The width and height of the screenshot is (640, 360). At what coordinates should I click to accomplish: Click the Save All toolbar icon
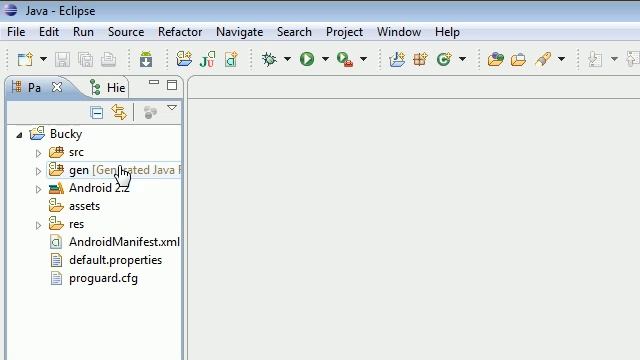(85, 60)
